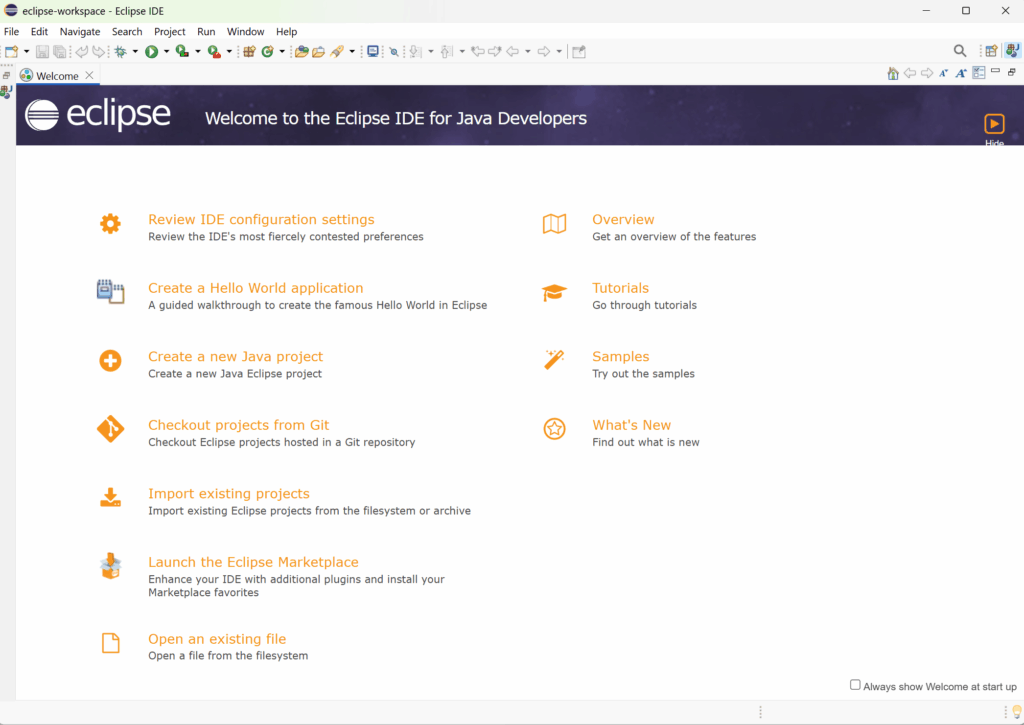Viewport: 1024px width, 725px height.
Task: Expand the External Tools dropdown arrow
Action: (x=229, y=52)
